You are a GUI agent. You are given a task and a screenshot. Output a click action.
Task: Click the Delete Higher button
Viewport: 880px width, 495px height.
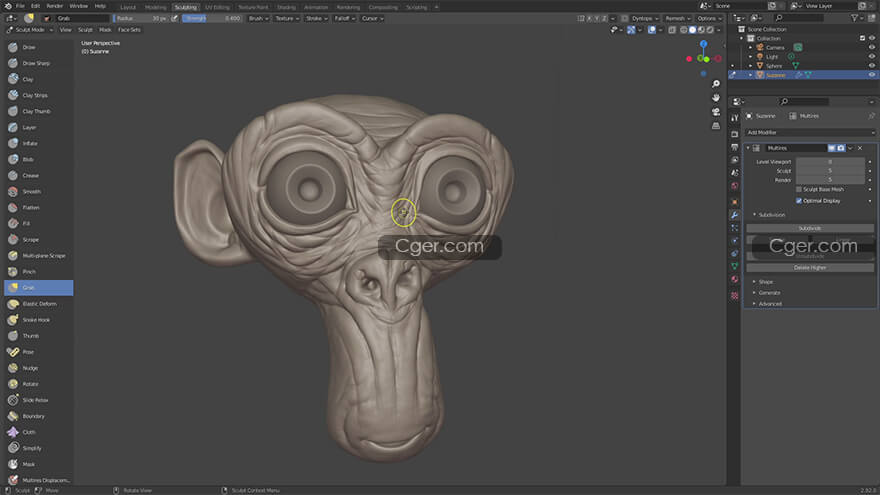[810, 268]
